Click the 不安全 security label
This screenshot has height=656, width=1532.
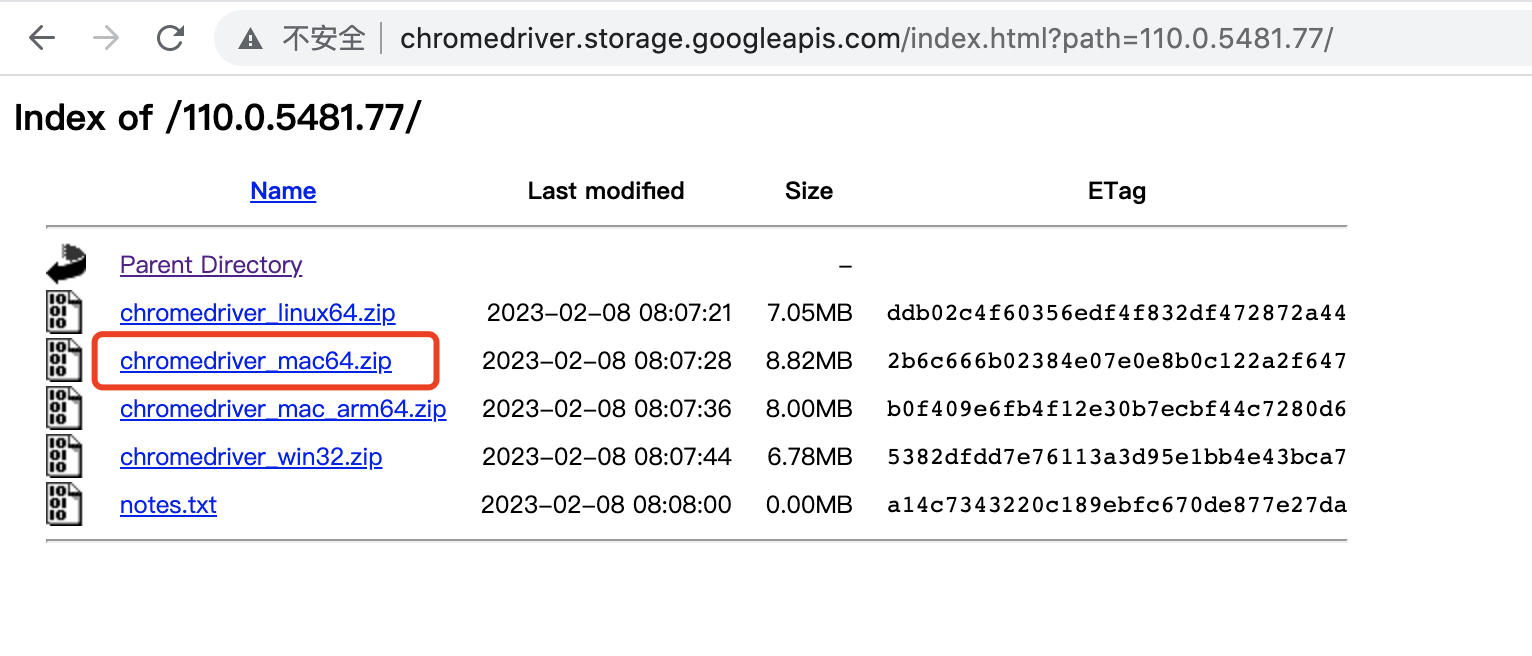point(323,39)
